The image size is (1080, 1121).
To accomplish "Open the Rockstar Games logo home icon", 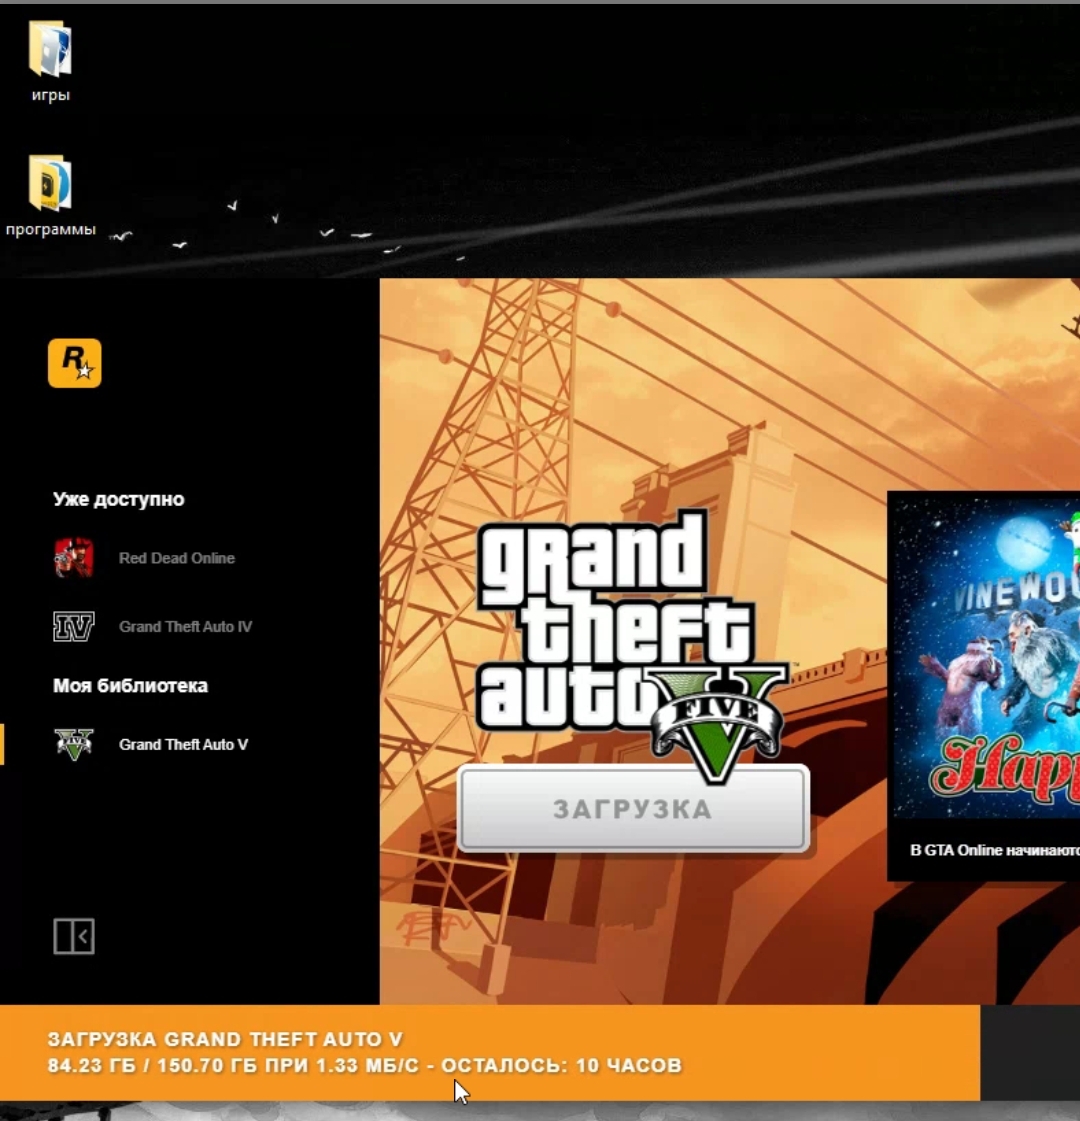I will point(74,363).
